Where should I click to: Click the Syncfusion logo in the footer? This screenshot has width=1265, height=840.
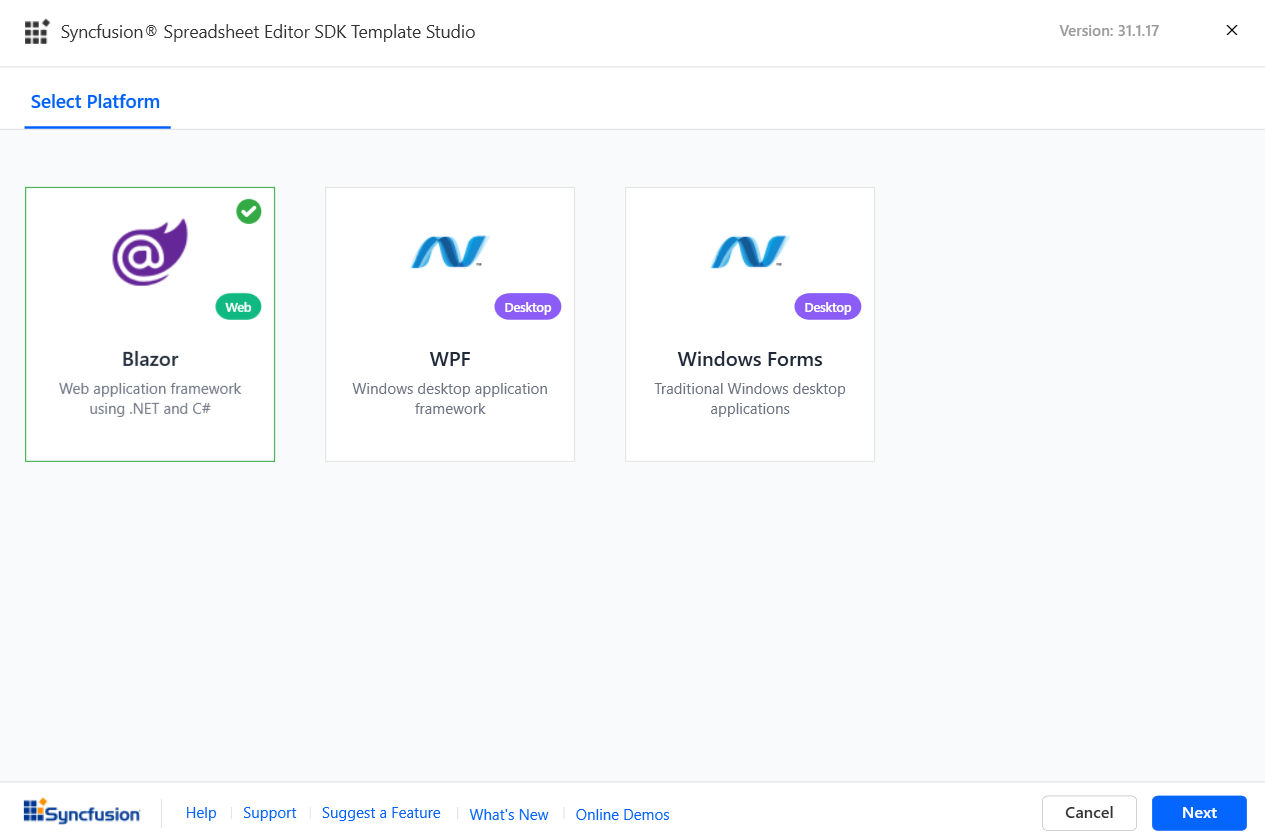pos(82,812)
